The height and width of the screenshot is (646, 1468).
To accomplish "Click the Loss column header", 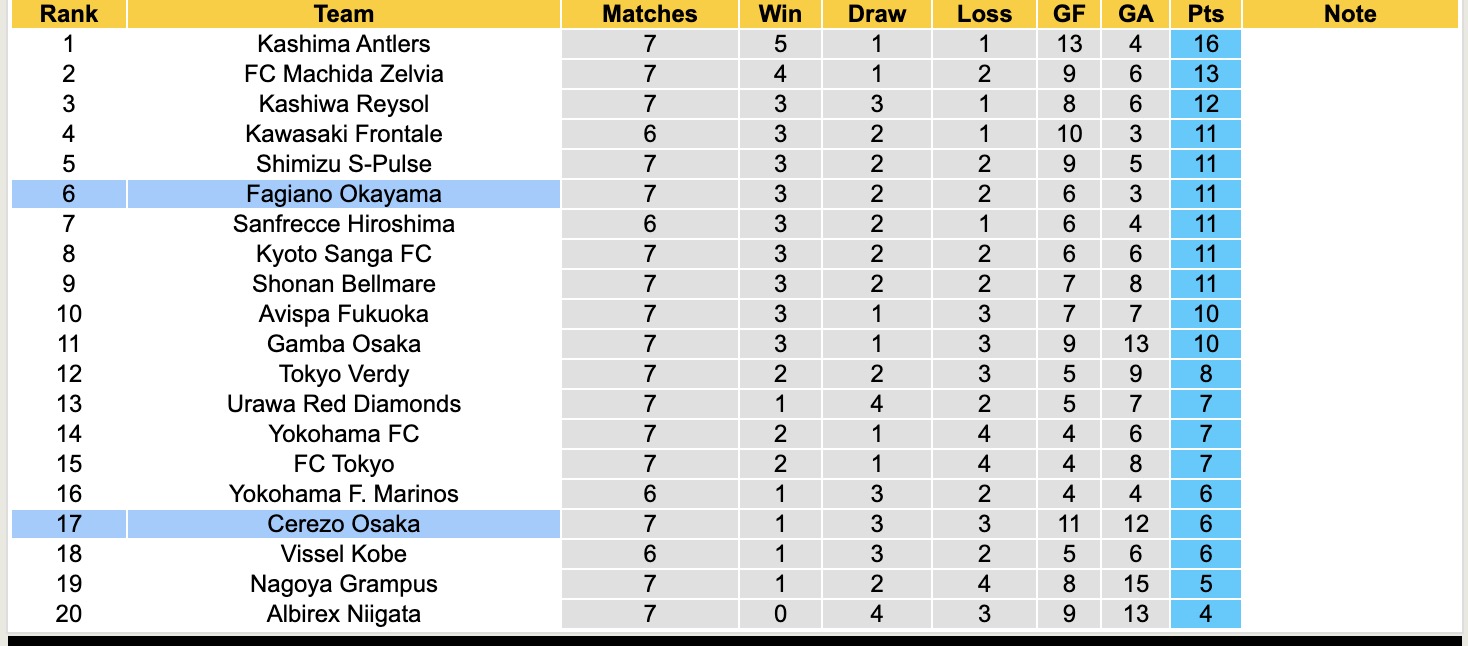I will click(984, 14).
